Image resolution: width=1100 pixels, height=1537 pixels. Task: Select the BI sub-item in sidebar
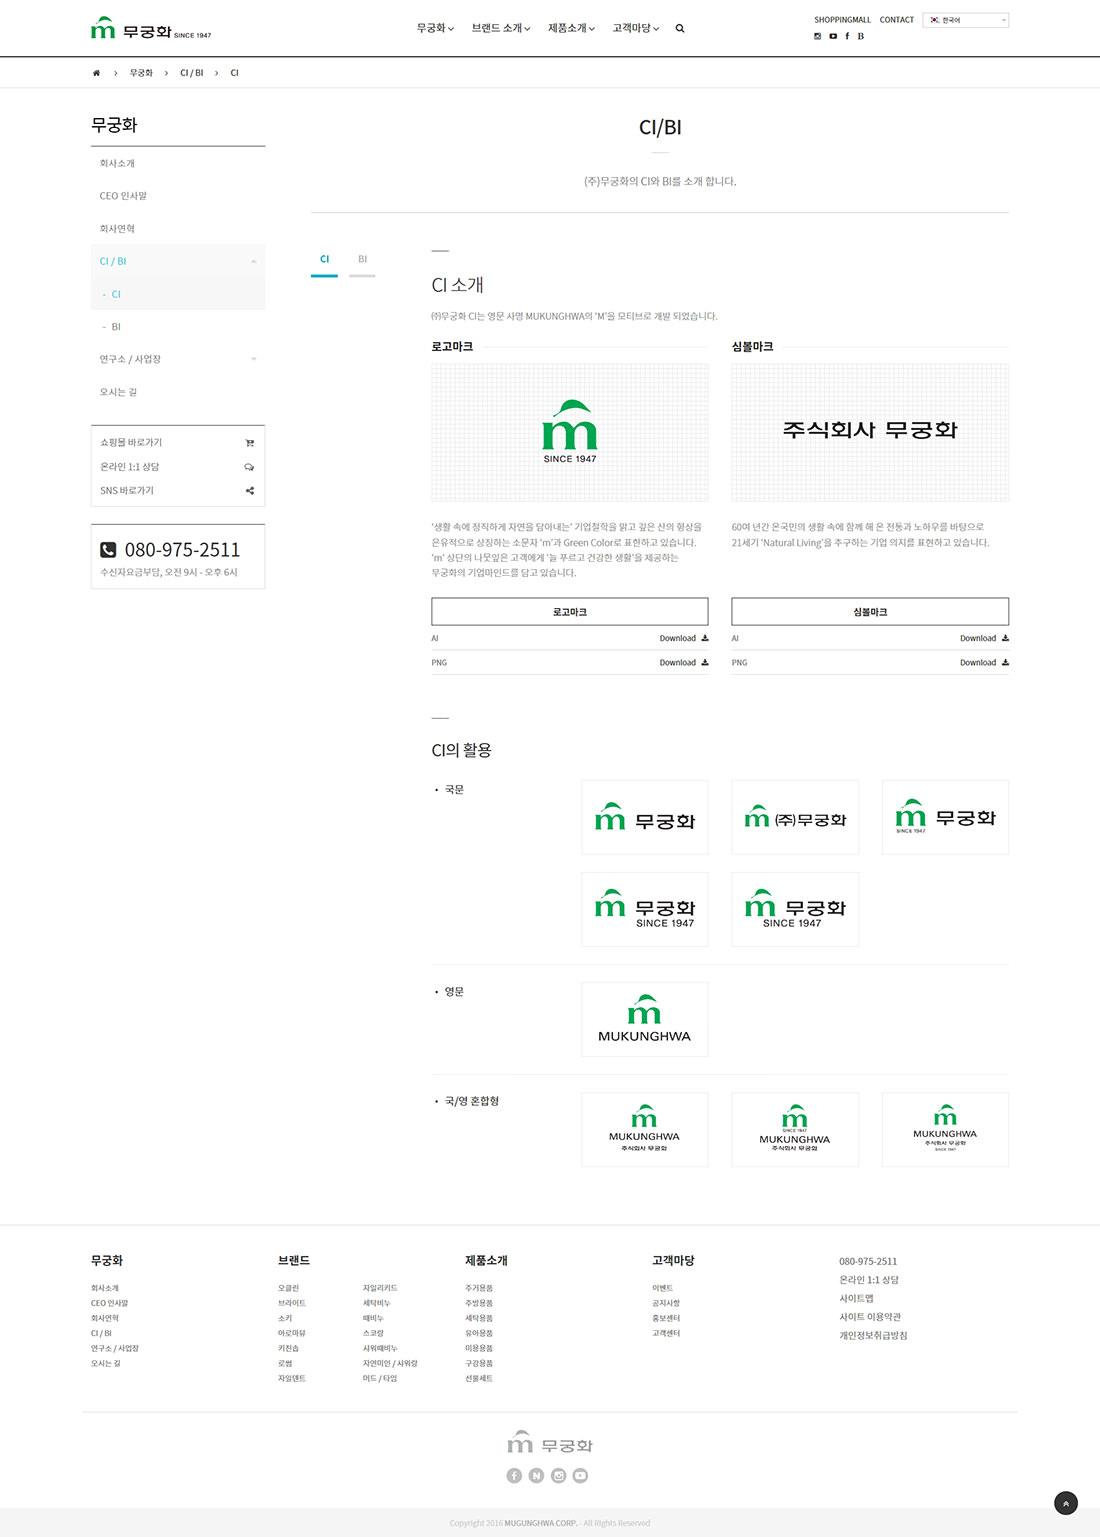pos(116,327)
